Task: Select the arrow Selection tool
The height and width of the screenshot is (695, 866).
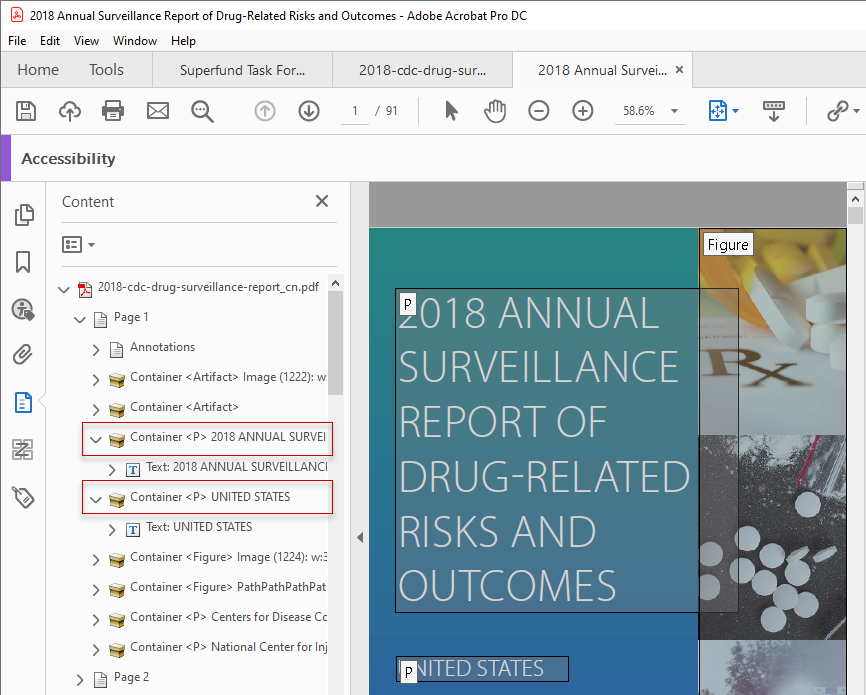Action: pyautogui.click(x=451, y=111)
